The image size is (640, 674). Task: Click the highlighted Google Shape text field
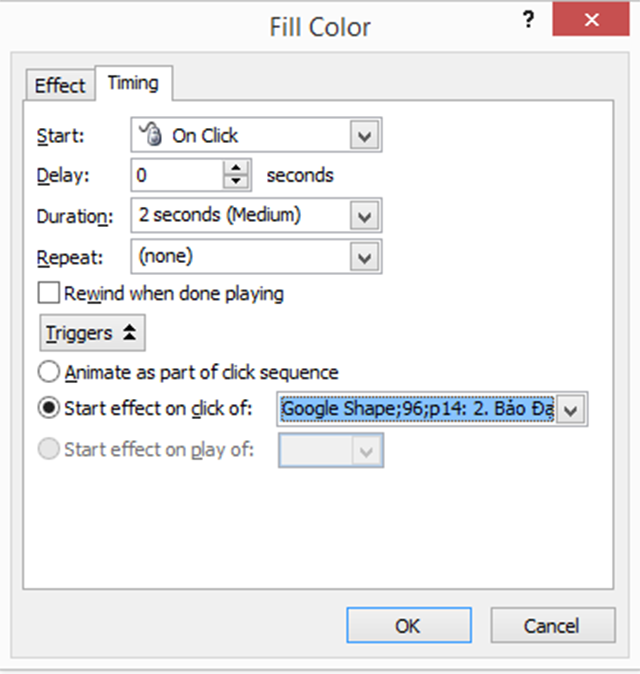(x=417, y=409)
